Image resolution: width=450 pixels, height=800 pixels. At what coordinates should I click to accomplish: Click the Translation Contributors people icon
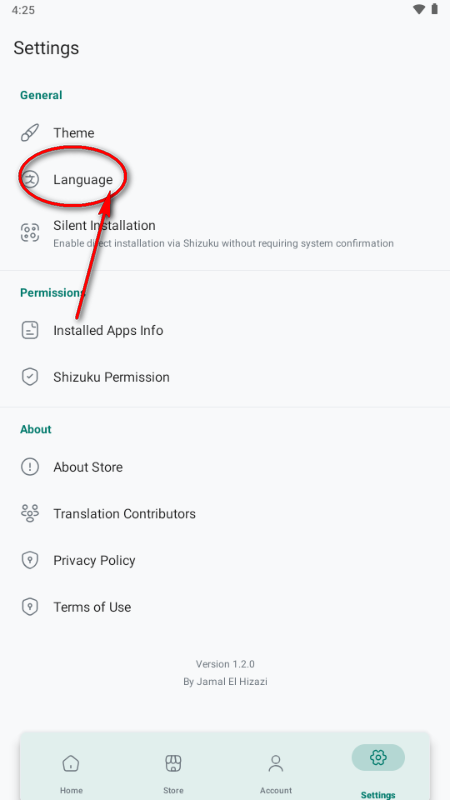click(x=30, y=513)
